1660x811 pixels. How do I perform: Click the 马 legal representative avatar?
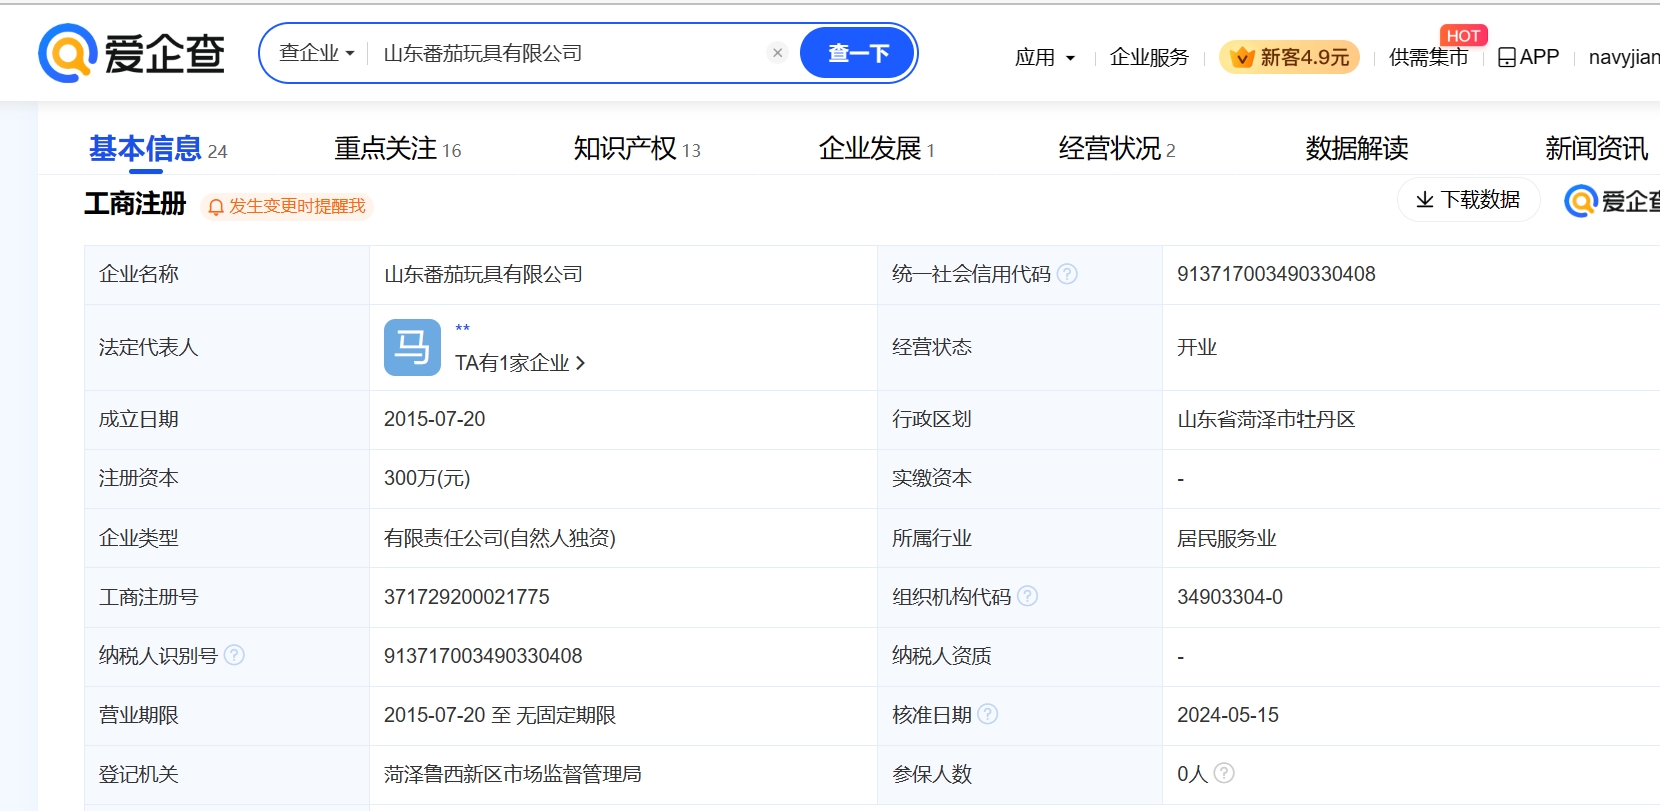coord(412,347)
